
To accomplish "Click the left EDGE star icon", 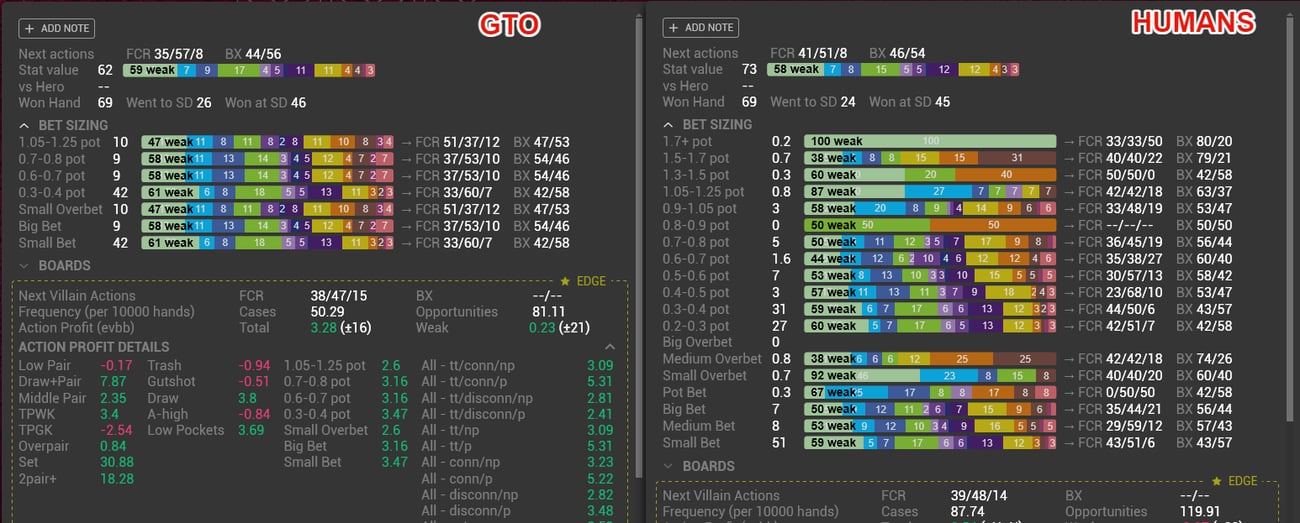I will [565, 282].
